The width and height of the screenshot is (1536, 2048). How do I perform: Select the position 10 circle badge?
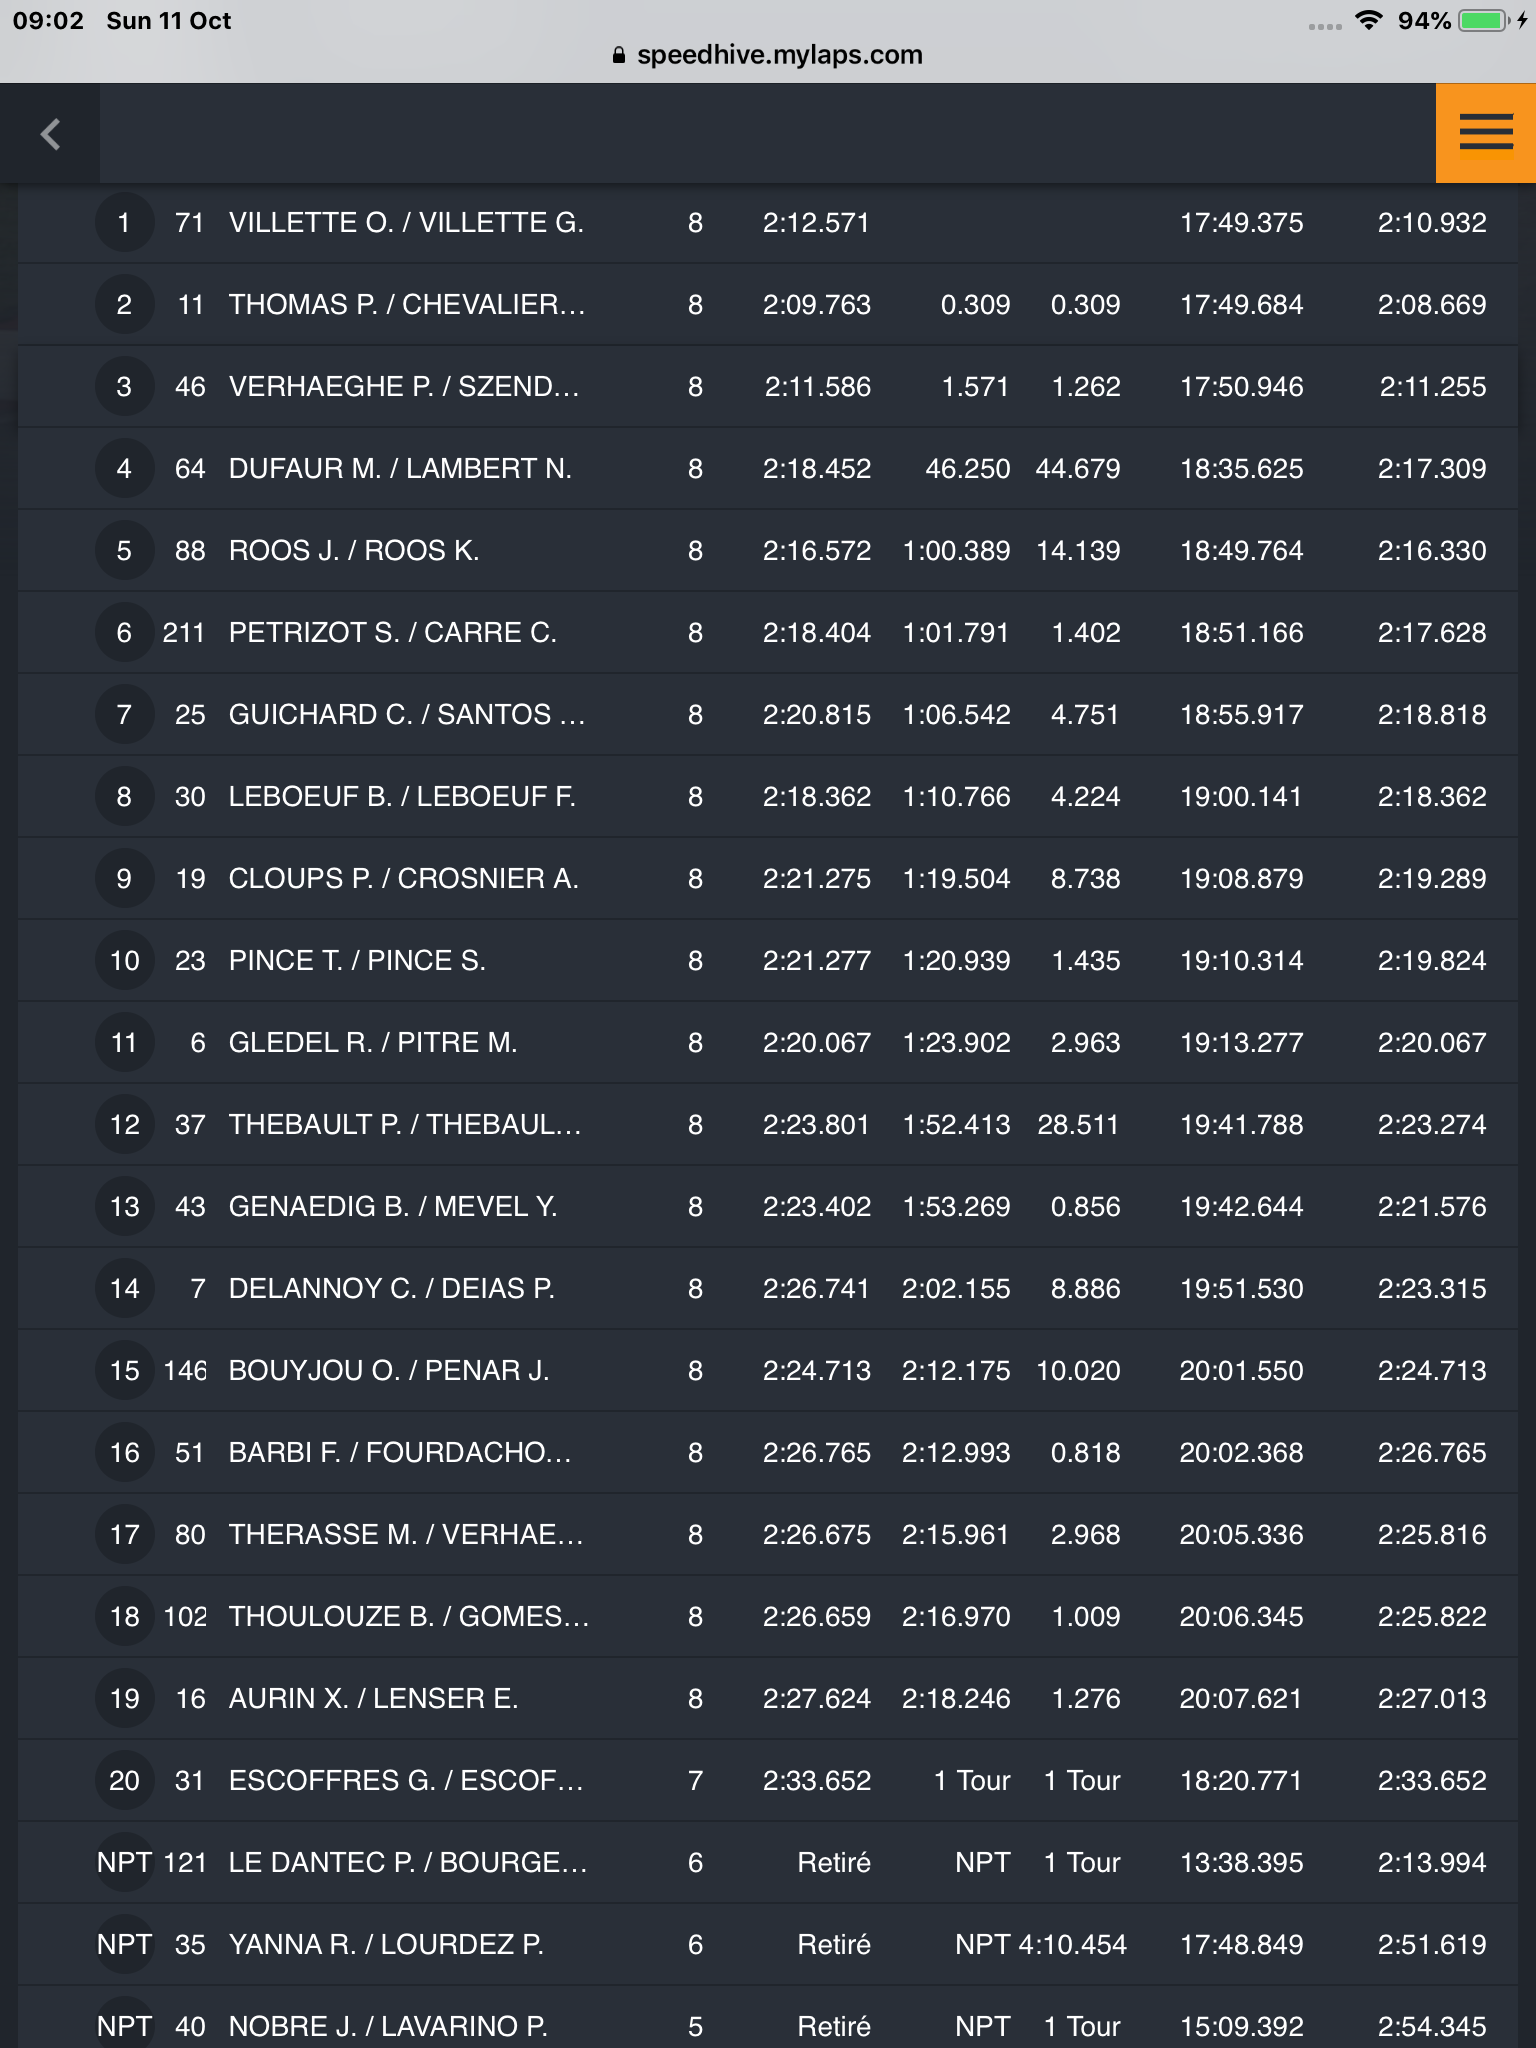(124, 960)
